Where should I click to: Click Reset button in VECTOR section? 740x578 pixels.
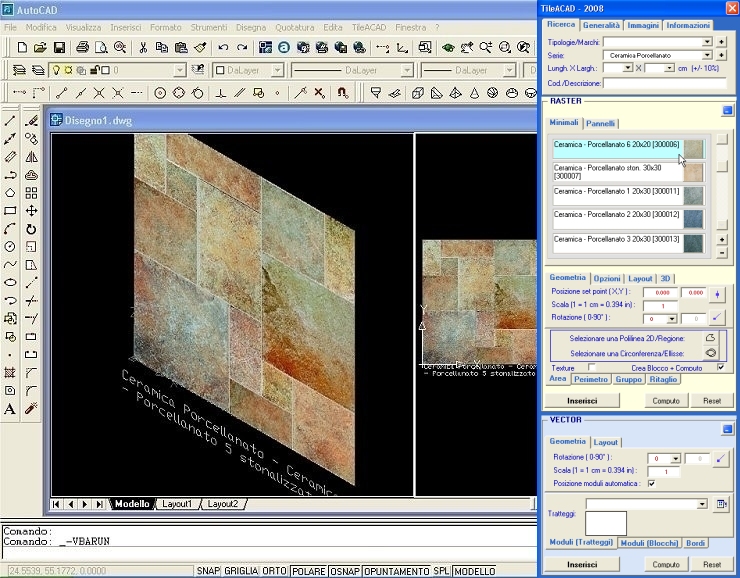point(712,564)
